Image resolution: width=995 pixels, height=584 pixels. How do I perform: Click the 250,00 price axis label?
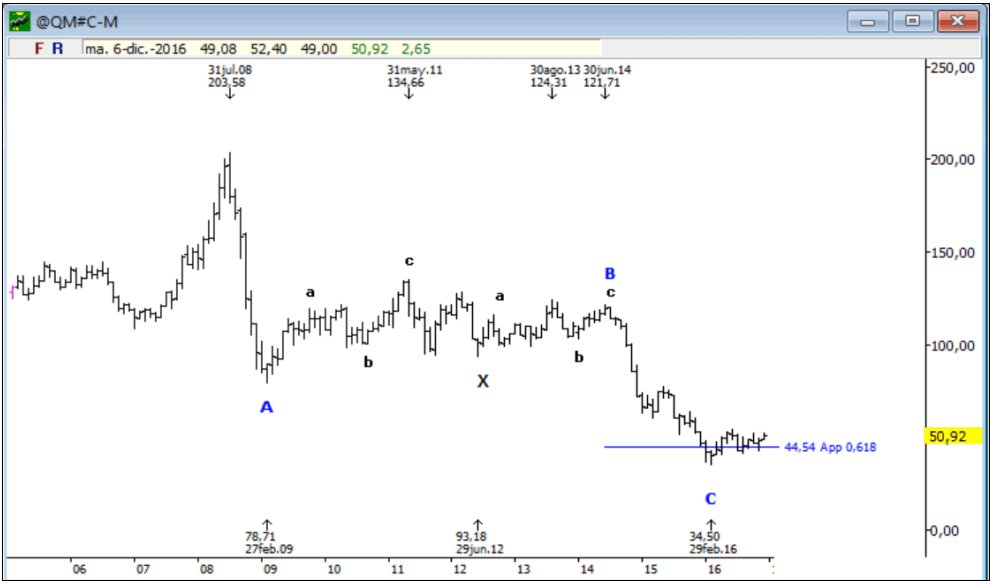click(x=952, y=68)
